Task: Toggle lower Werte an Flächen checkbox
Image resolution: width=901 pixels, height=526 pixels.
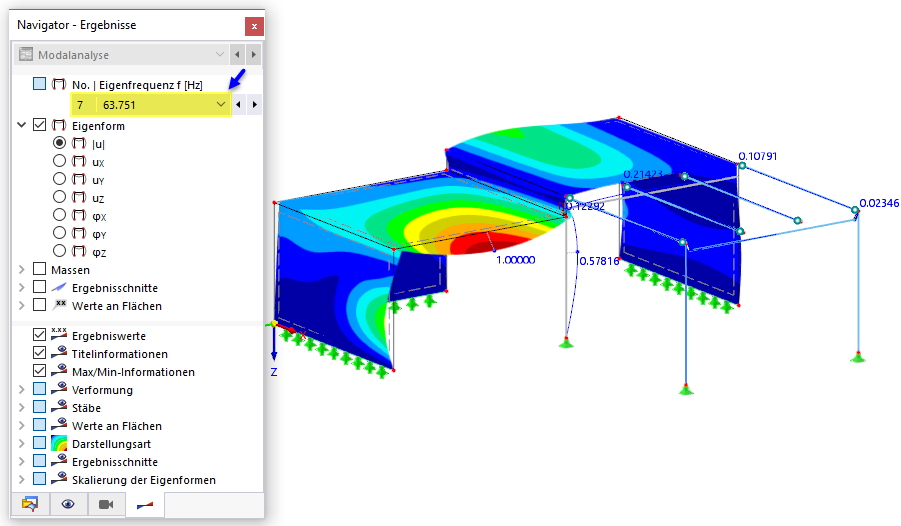Action: click(x=39, y=425)
